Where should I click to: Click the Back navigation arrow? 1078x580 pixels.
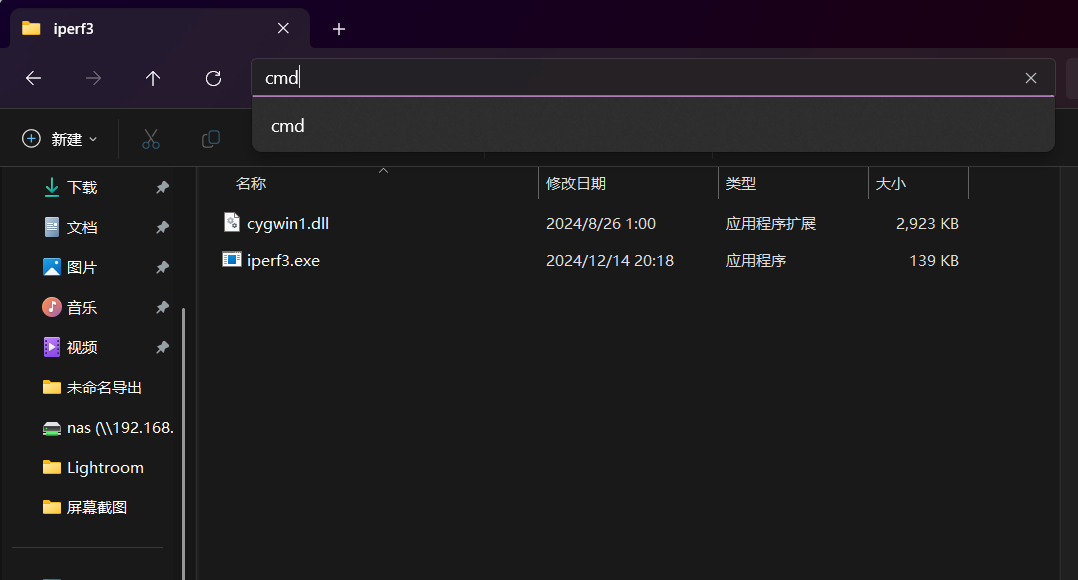(x=33, y=78)
